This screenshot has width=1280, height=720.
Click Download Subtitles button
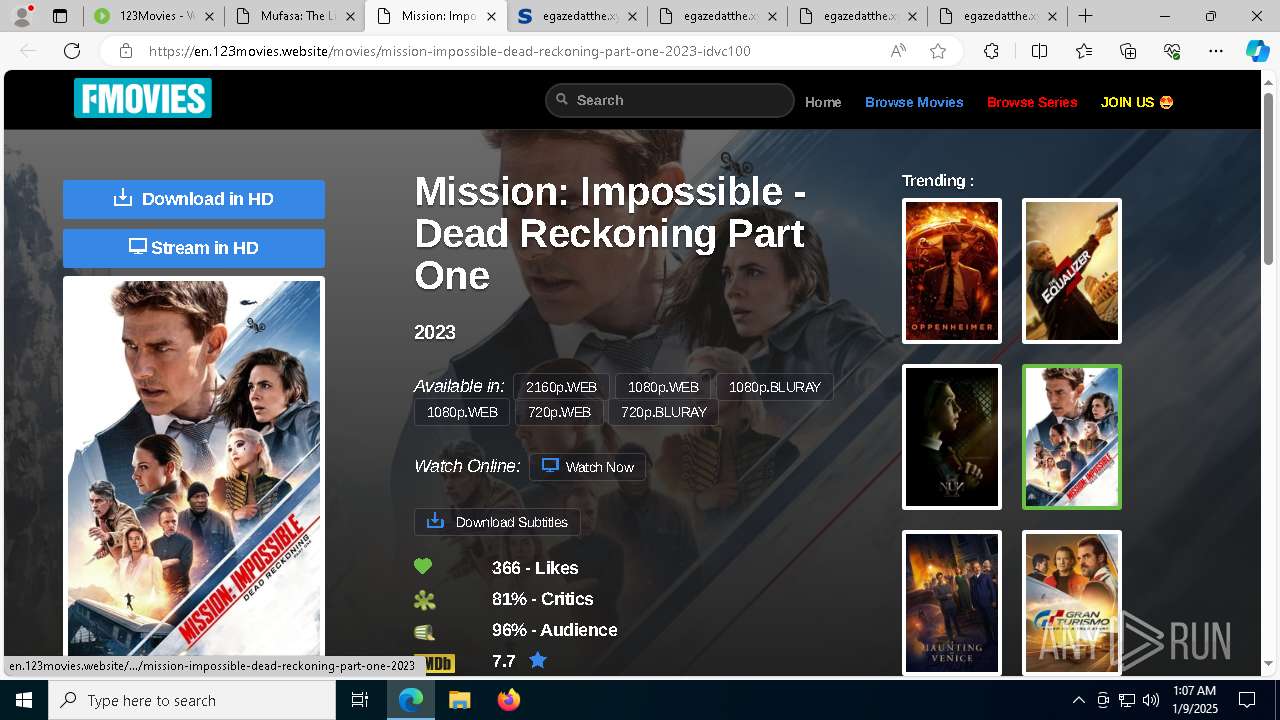click(497, 522)
